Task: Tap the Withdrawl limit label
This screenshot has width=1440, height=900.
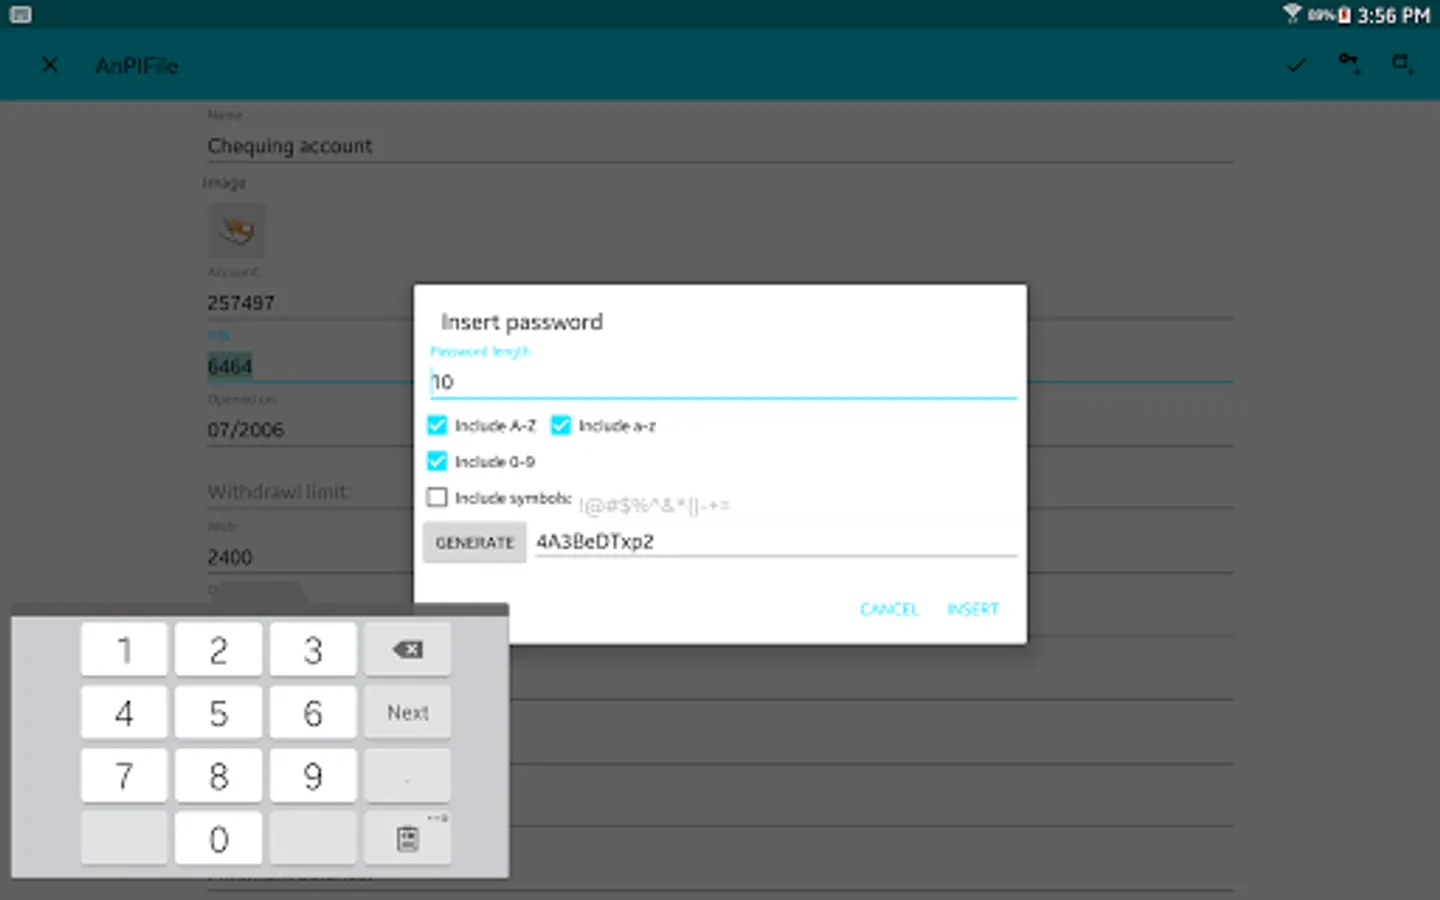Action: tap(279, 491)
